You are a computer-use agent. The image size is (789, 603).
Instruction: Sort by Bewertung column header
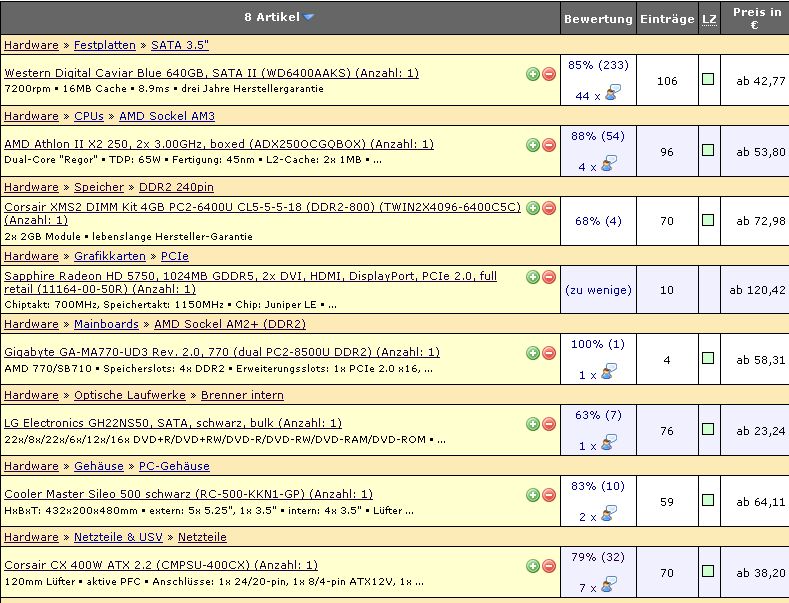click(598, 19)
